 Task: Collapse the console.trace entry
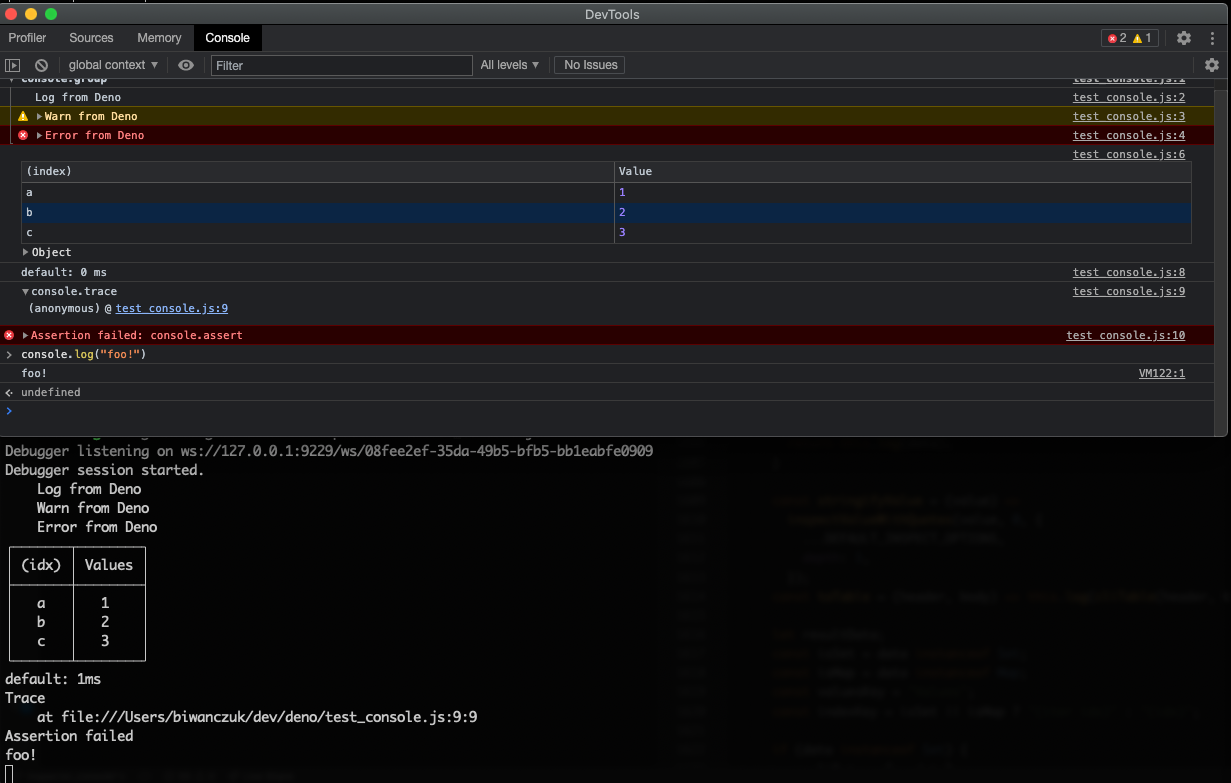click(x=27, y=291)
